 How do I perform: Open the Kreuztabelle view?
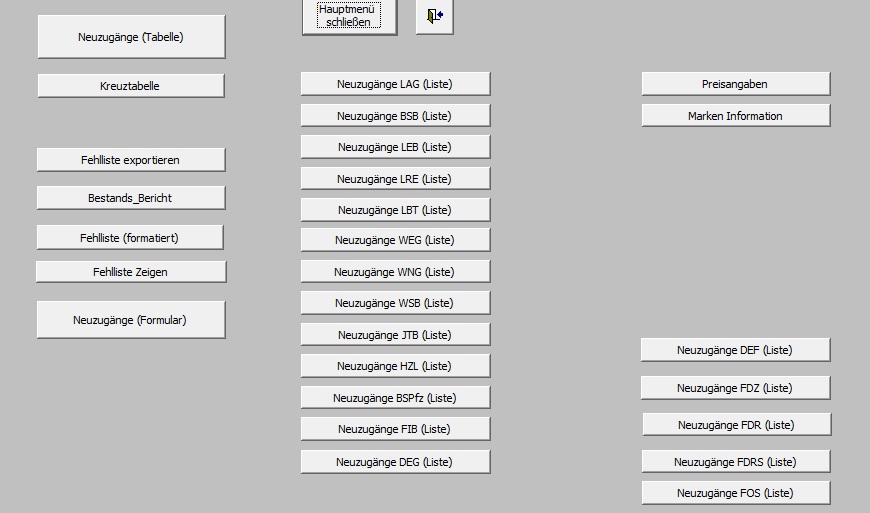(131, 86)
